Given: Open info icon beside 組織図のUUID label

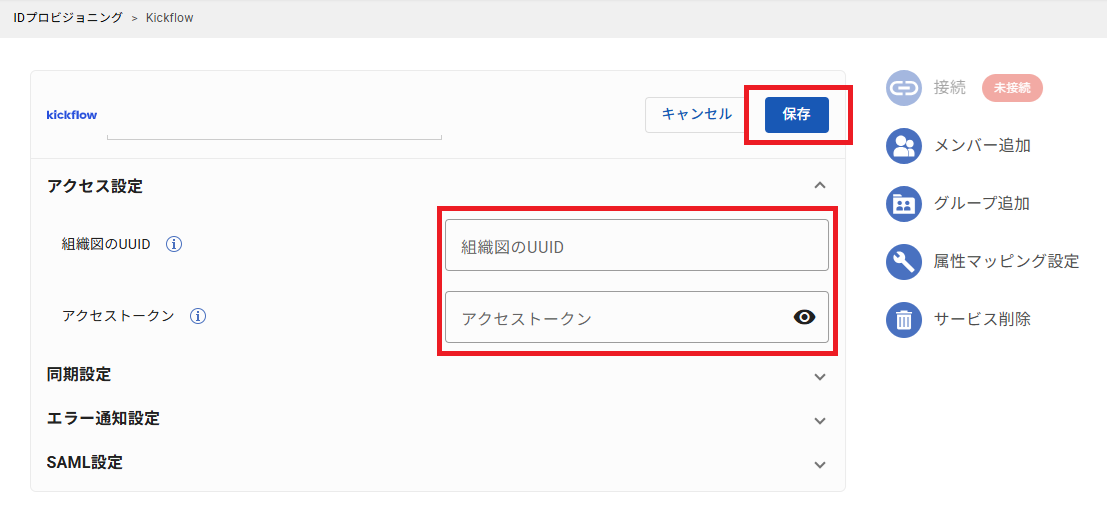Looking at the screenshot, I should click(x=174, y=244).
